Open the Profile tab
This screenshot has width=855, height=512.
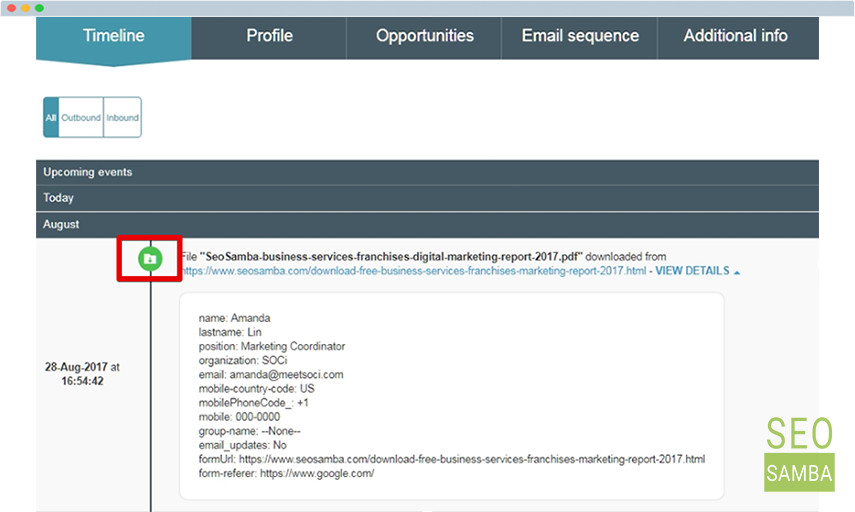coord(269,36)
